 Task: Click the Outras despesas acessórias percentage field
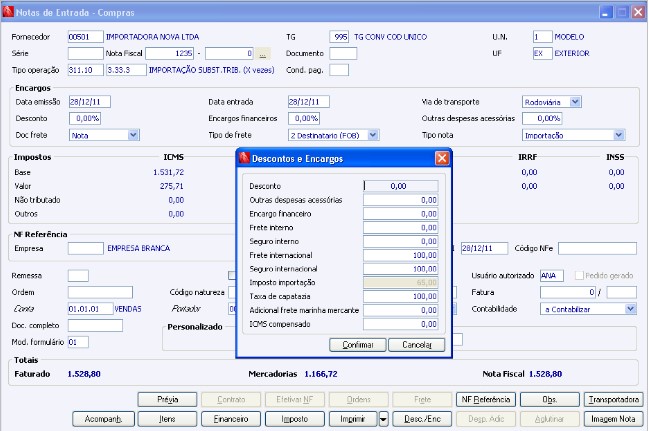click(x=542, y=118)
